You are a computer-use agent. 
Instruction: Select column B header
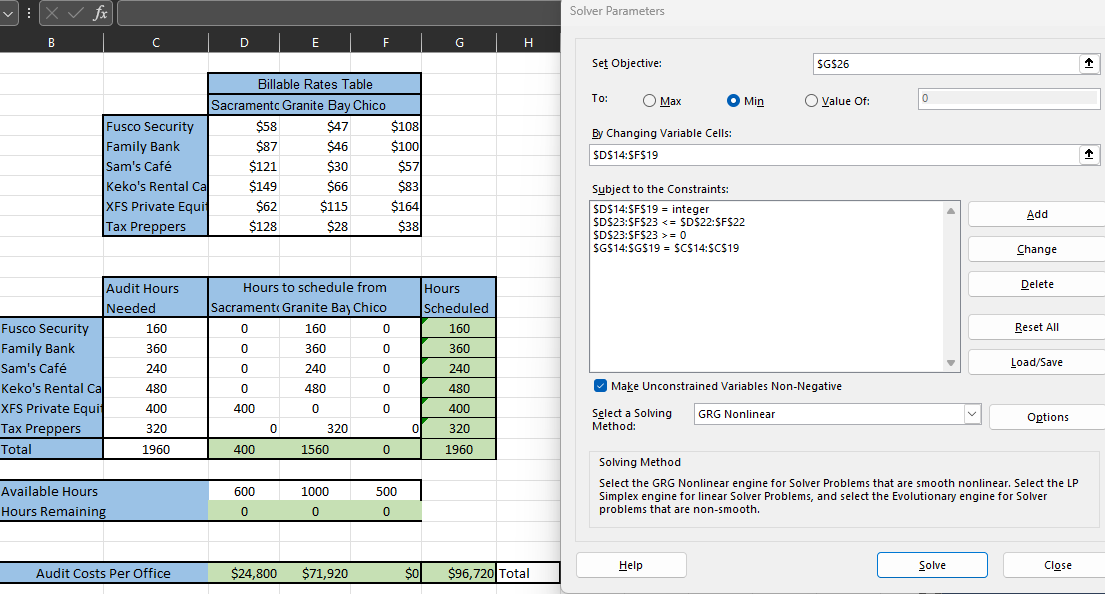51,42
